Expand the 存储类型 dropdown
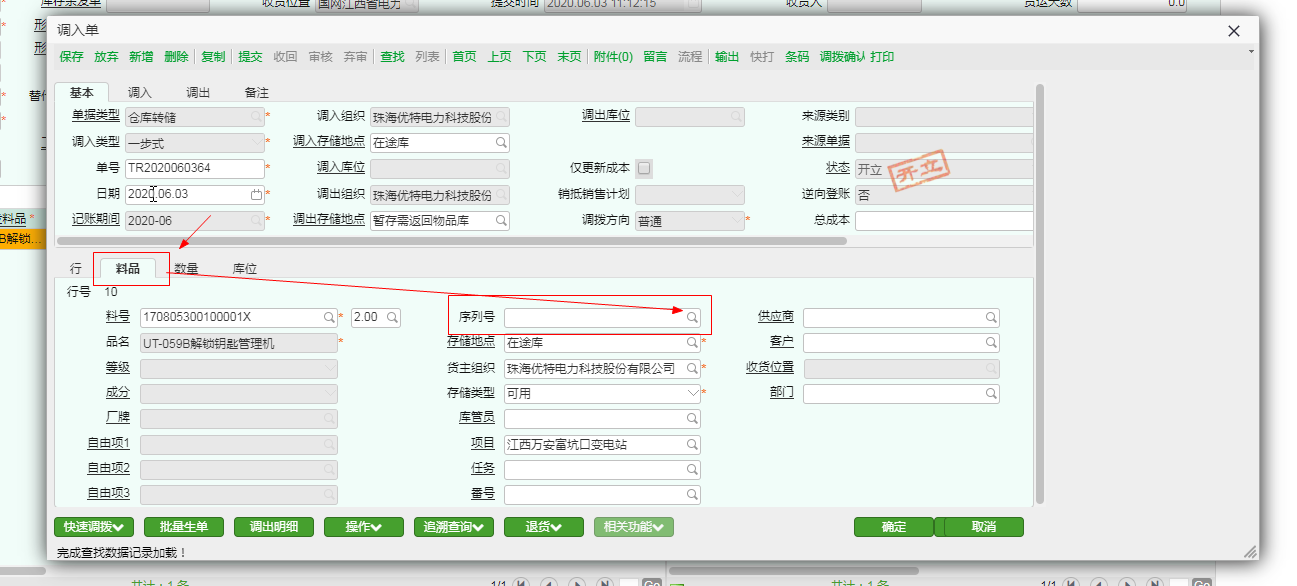This screenshot has width=1297, height=586. click(692, 393)
